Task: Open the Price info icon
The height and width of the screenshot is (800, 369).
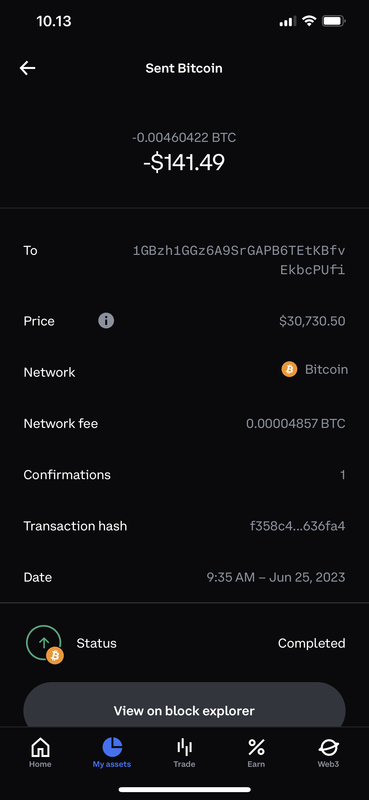Action: 106,321
